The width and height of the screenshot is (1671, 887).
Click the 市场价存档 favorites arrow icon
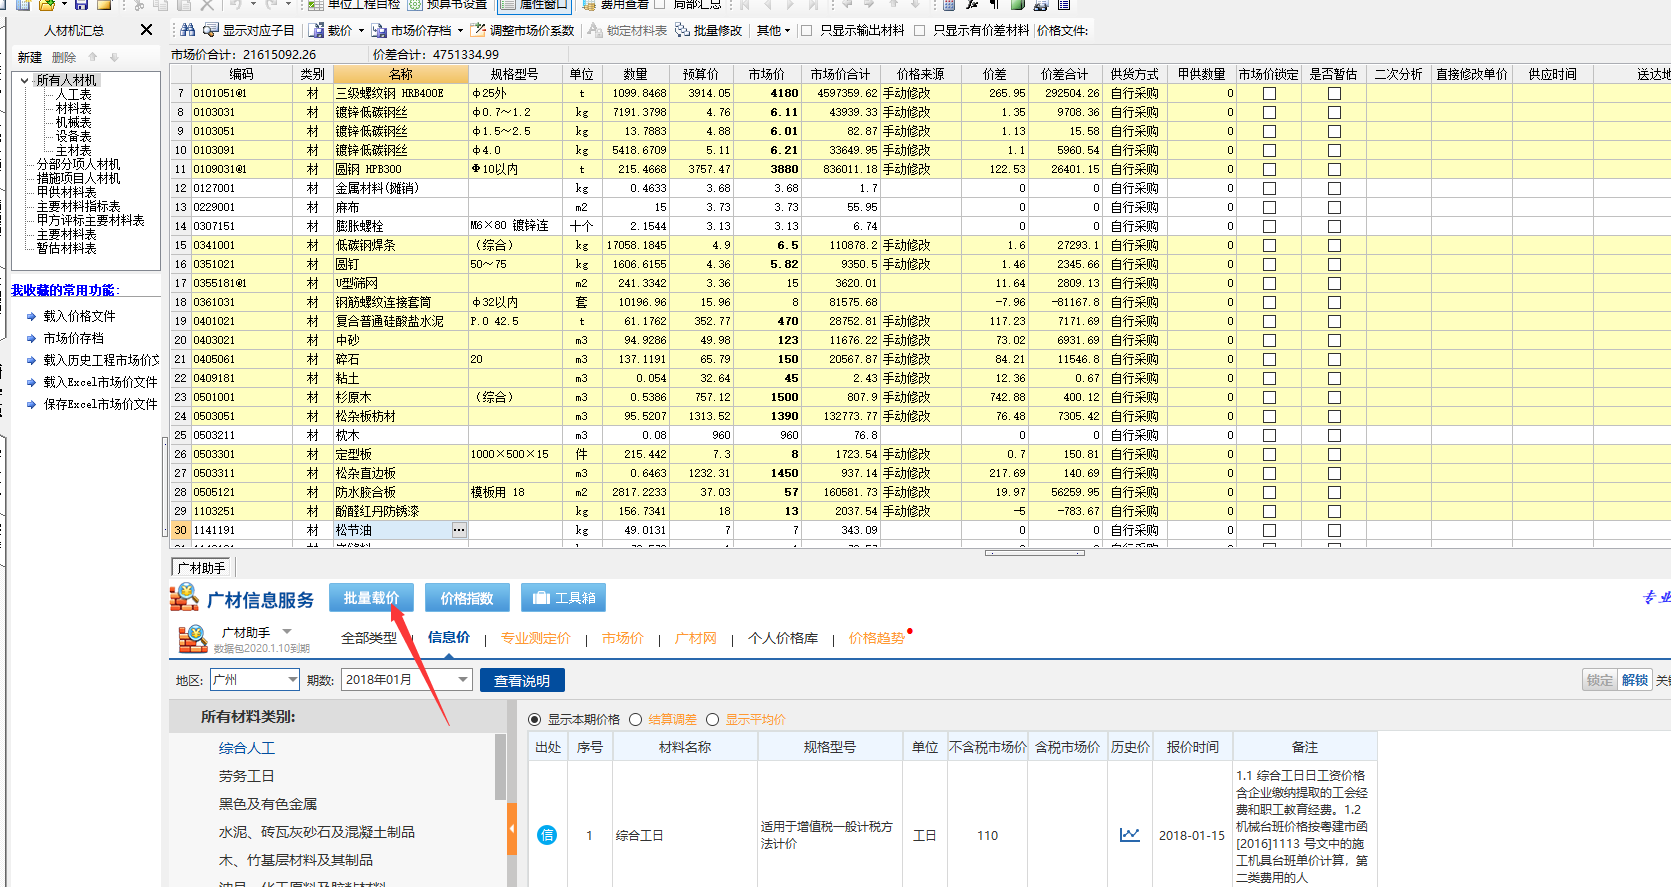click(x=31, y=338)
